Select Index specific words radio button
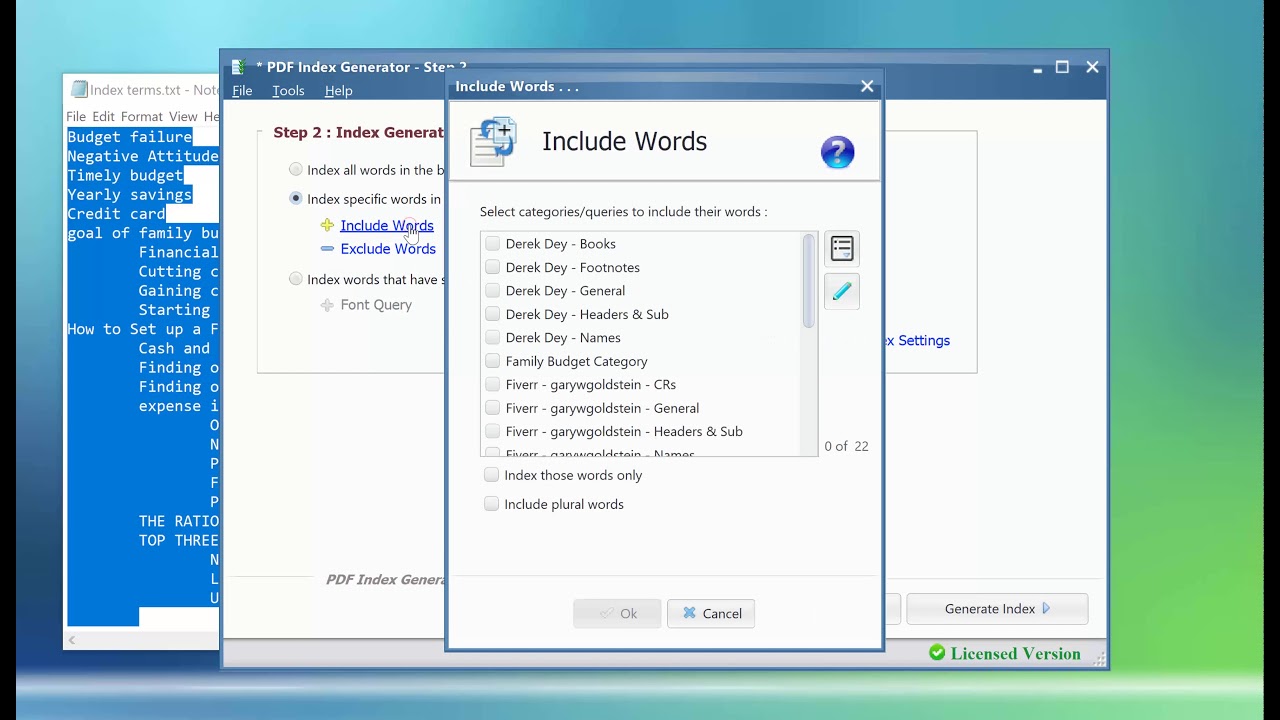Image resolution: width=1280 pixels, height=720 pixels. coord(295,199)
